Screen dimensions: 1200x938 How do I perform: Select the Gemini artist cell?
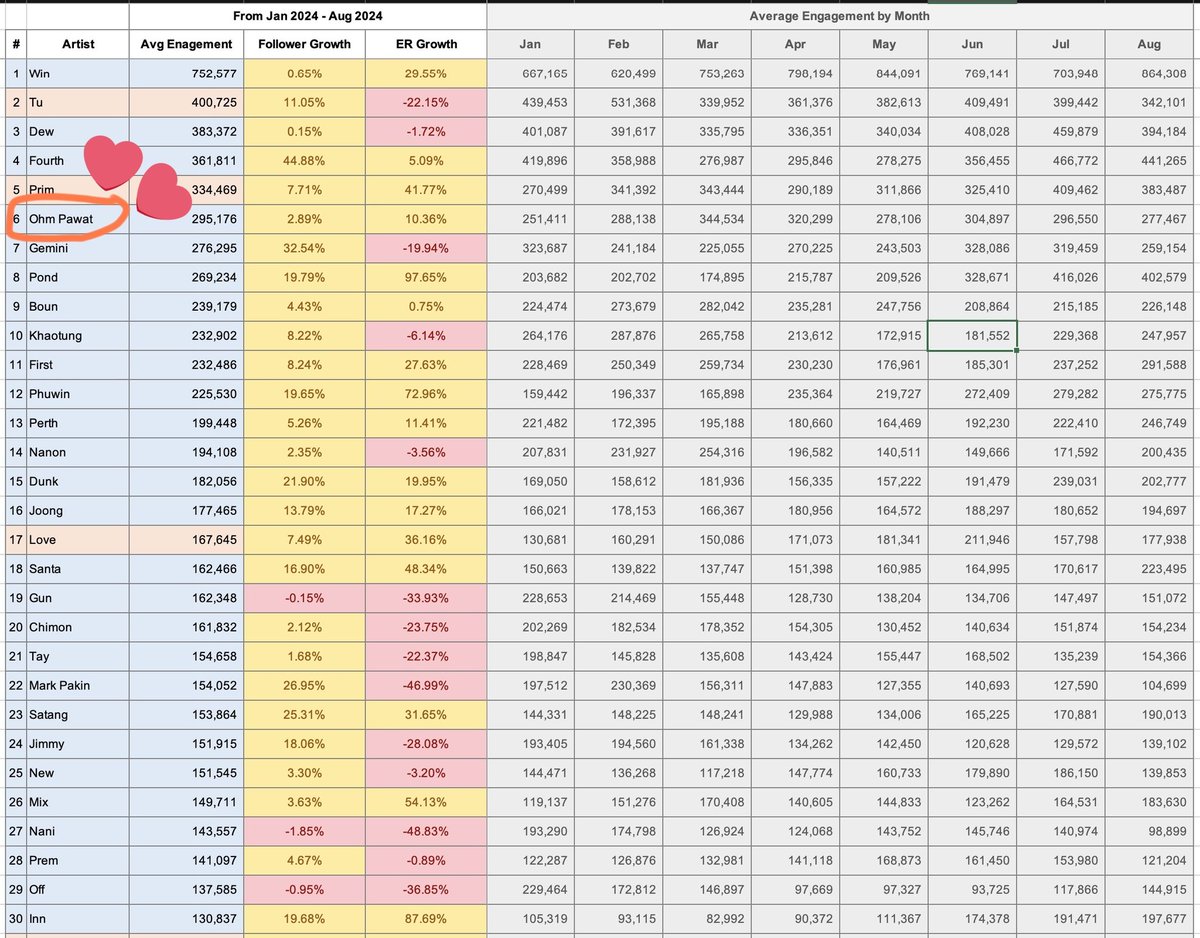pyautogui.click(x=78, y=248)
